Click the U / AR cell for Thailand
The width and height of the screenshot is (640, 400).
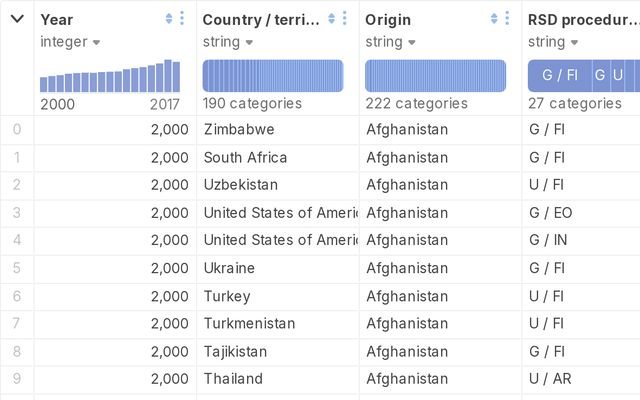[550, 379]
